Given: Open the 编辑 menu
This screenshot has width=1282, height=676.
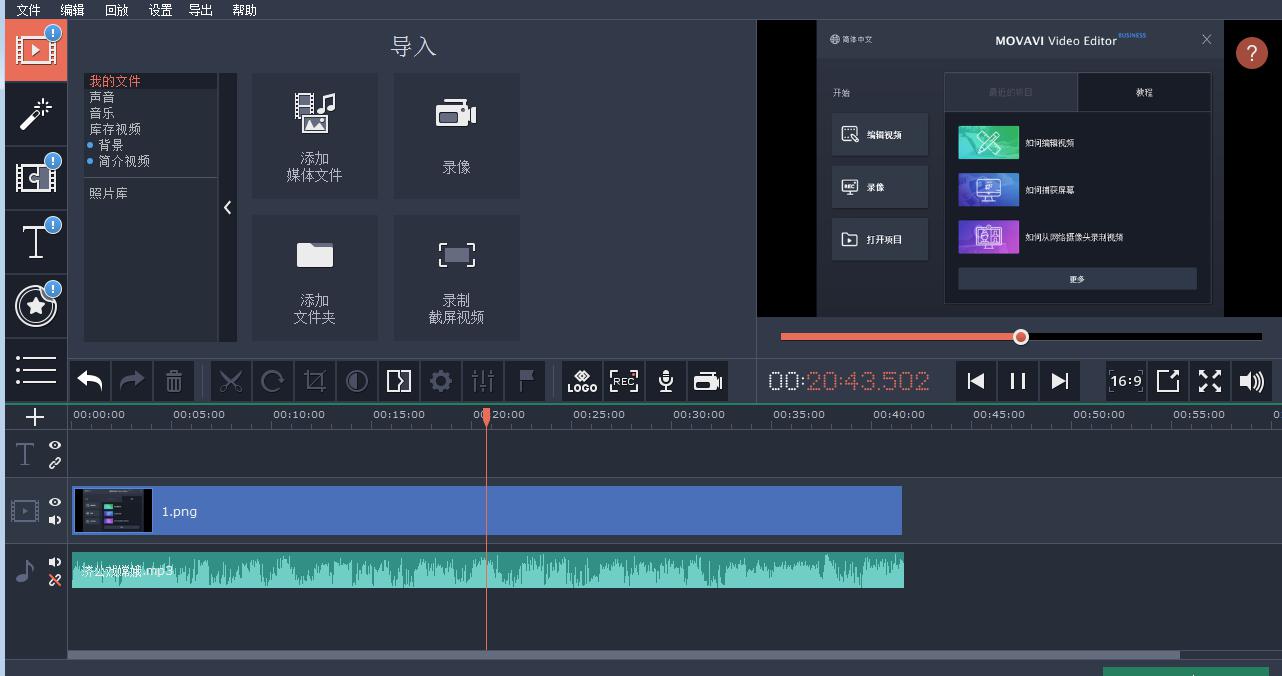Looking at the screenshot, I should [73, 10].
